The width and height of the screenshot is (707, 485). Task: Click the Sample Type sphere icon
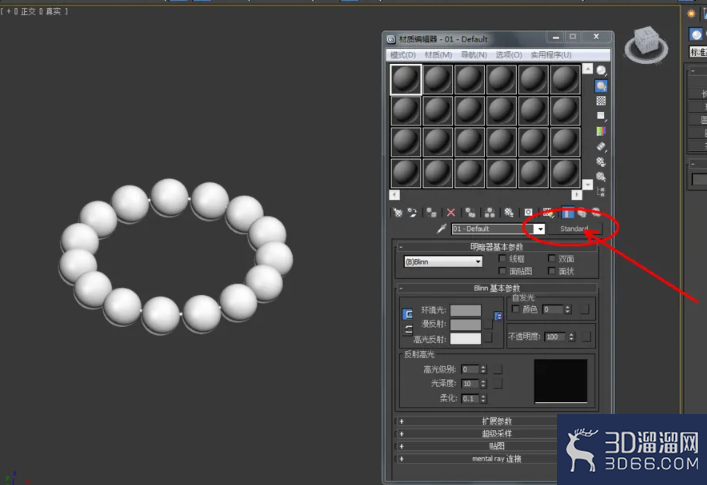point(601,70)
